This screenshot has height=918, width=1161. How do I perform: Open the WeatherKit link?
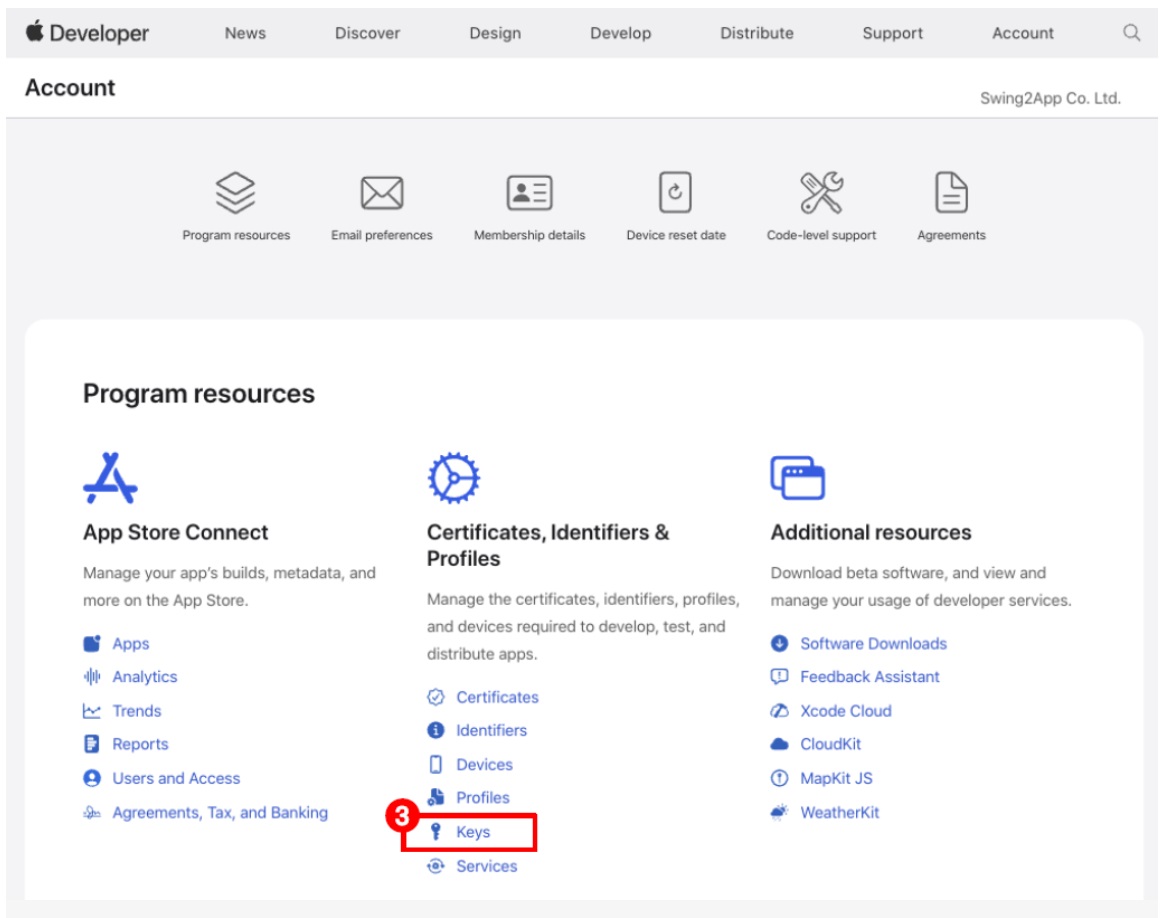click(x=840, y=813)
